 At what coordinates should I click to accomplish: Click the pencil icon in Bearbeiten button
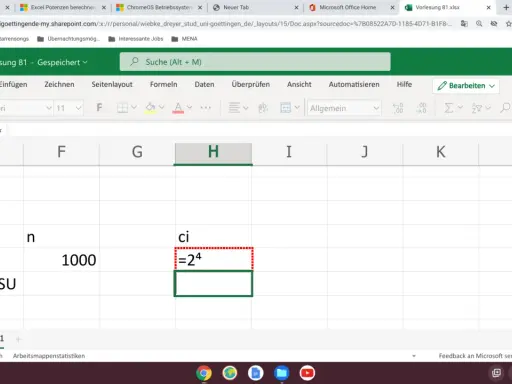pyautogui.click(x=442, y=86)
